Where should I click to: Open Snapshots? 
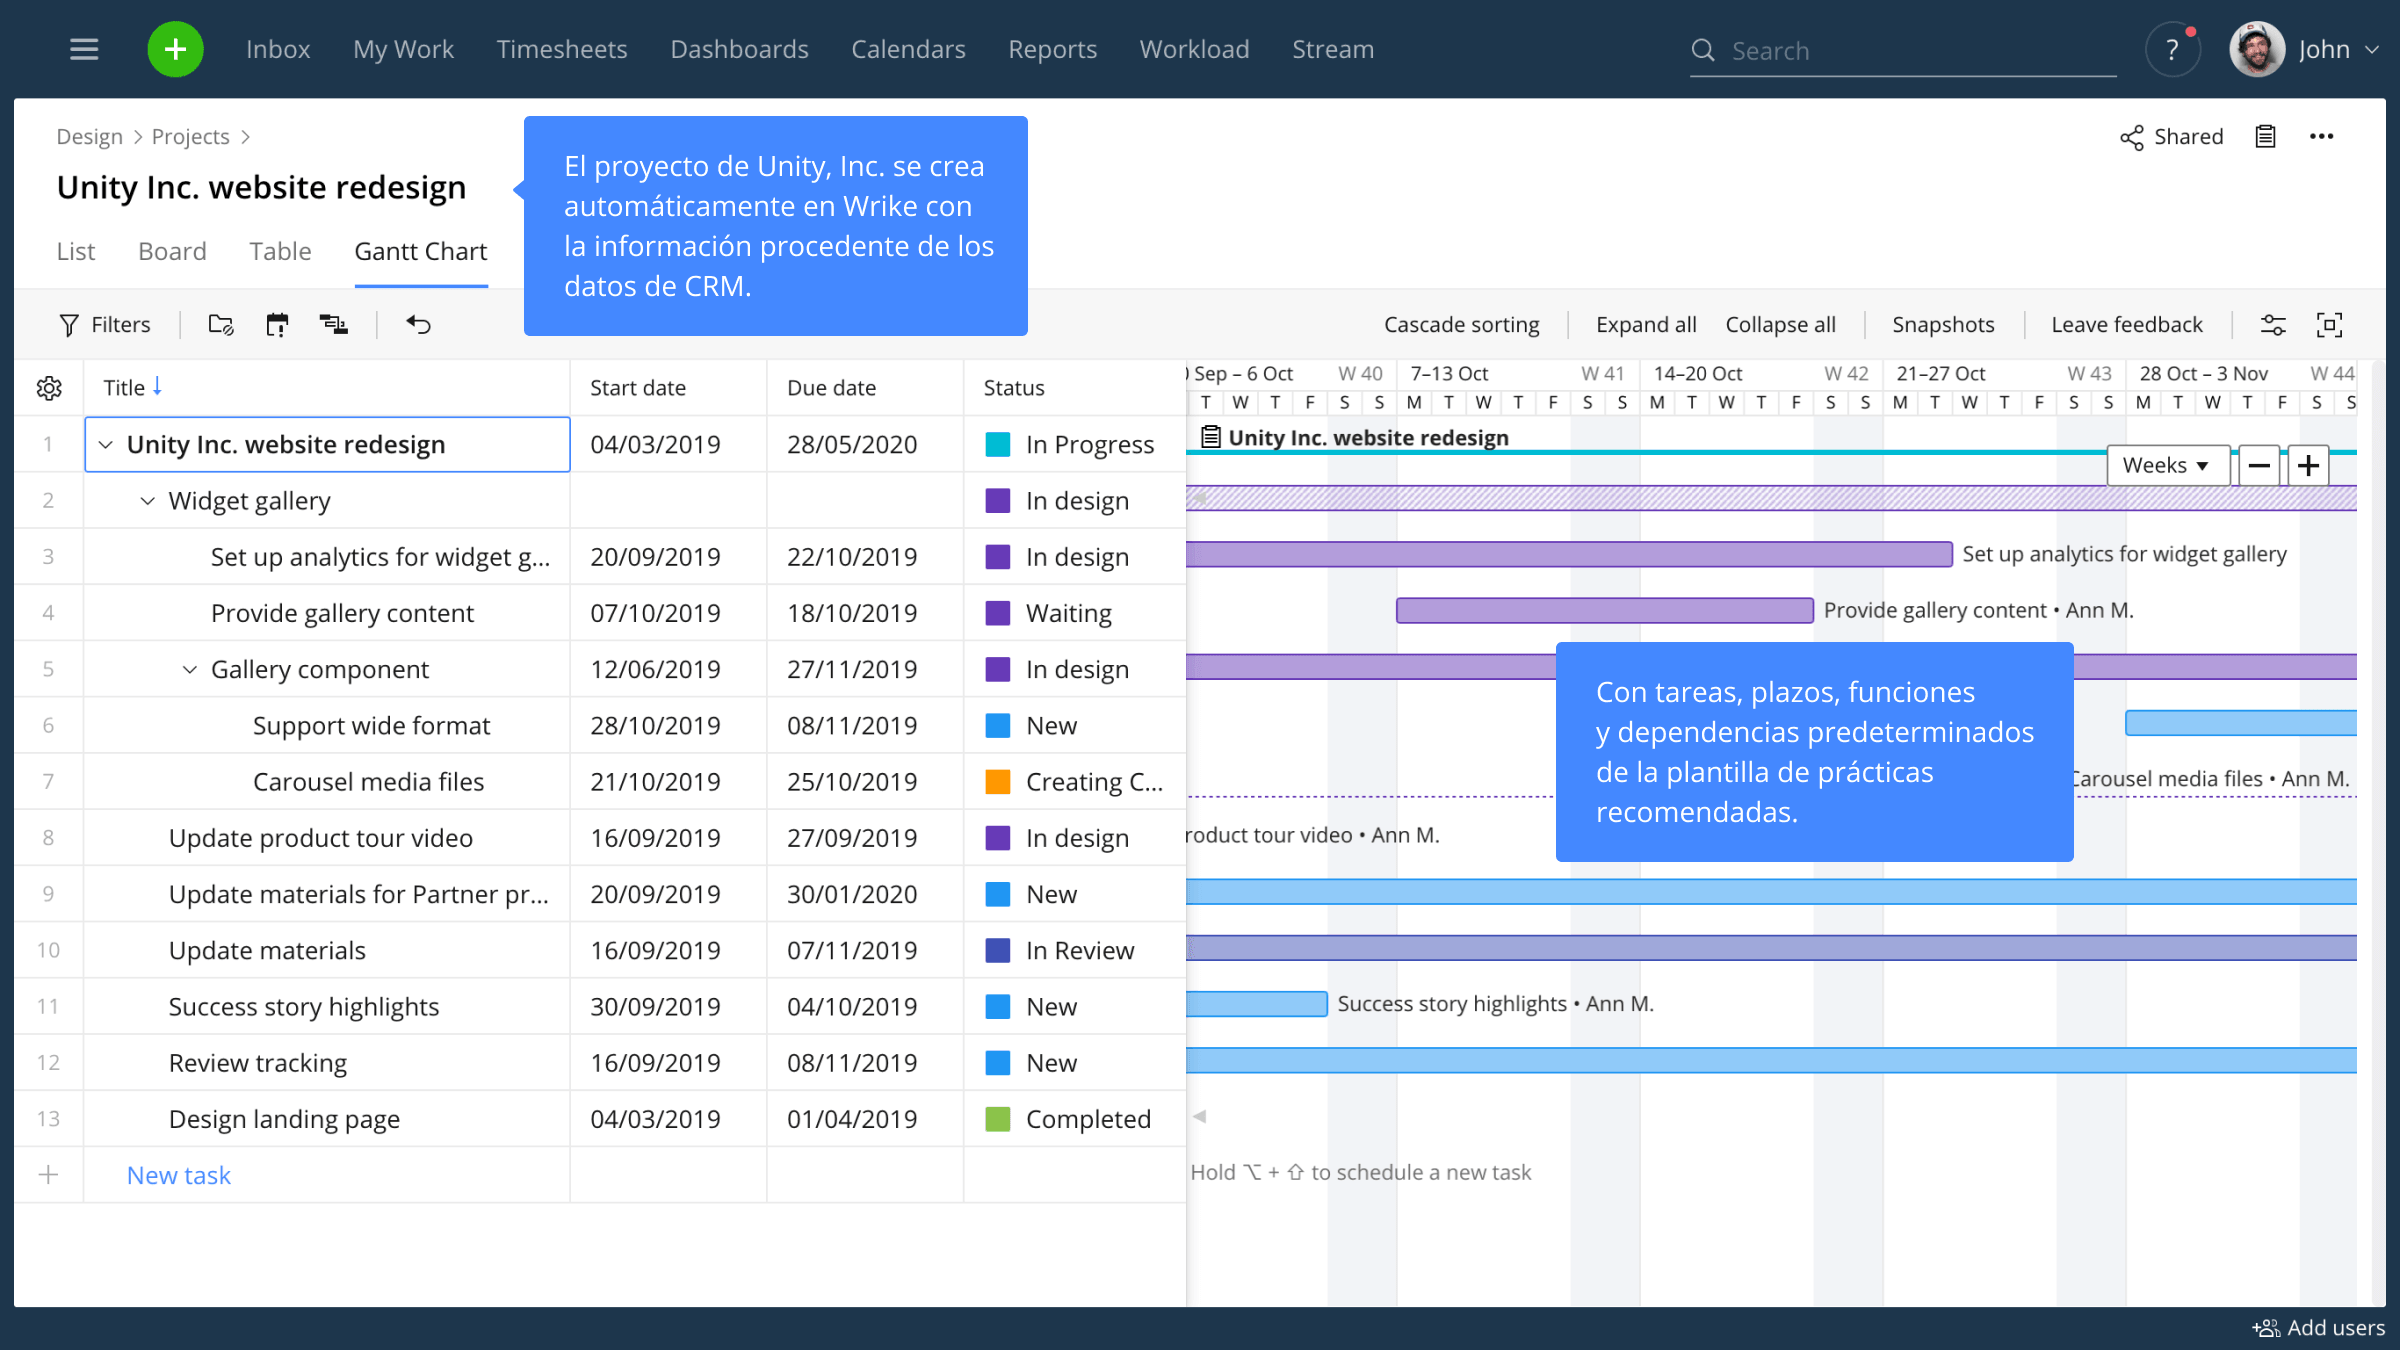click(1943, 325)
